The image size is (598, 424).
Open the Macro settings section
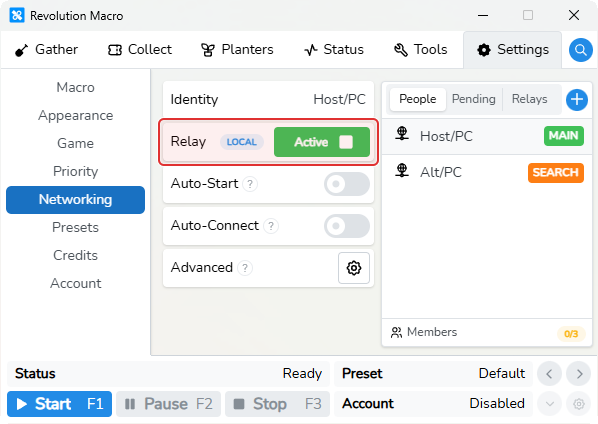(76, 87)
